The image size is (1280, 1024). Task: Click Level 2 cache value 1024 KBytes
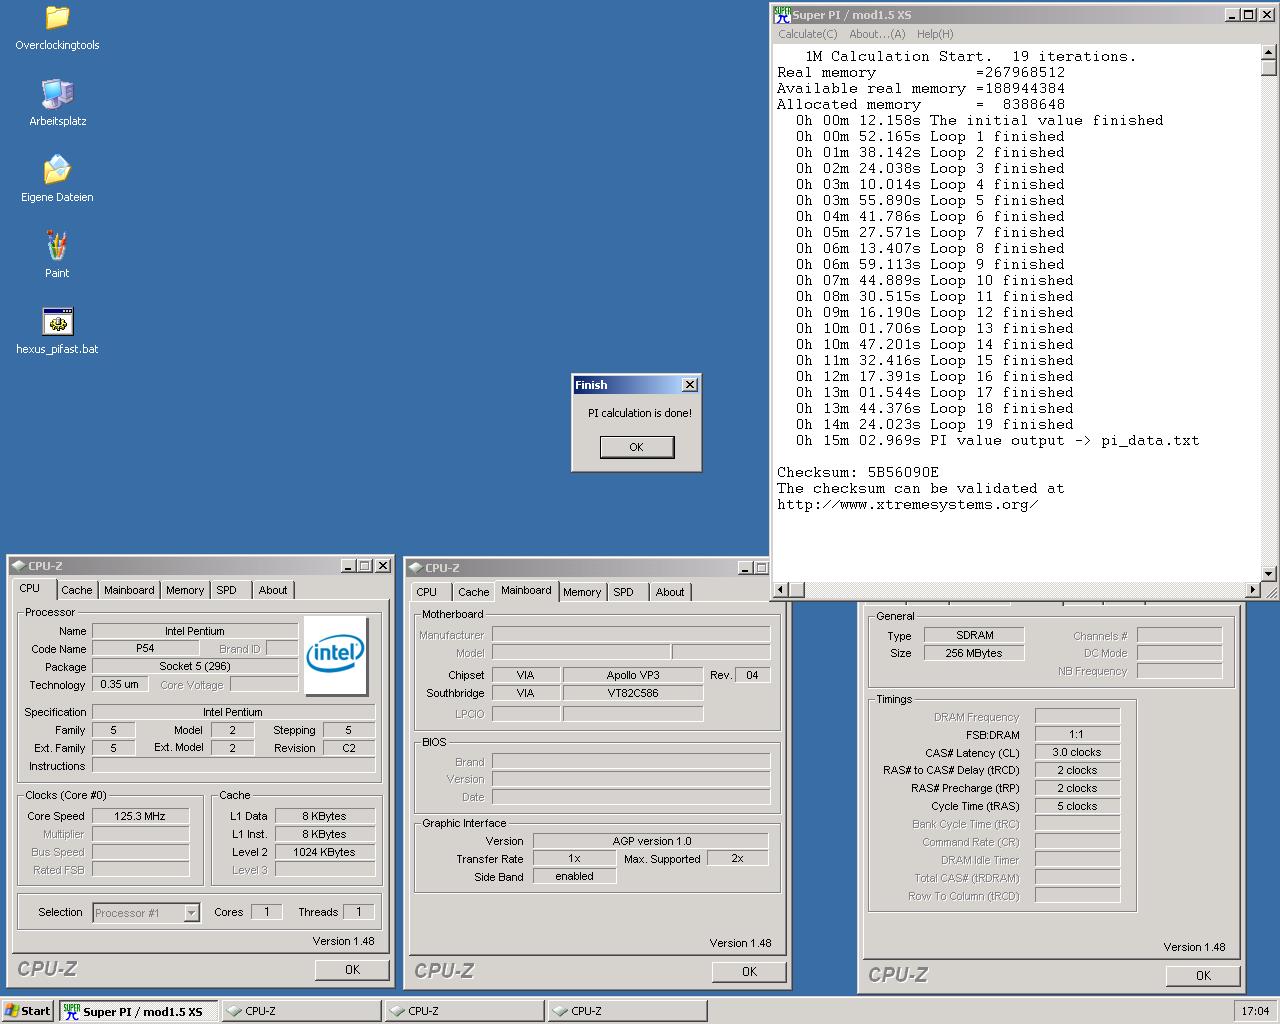(x=324, y=852)
